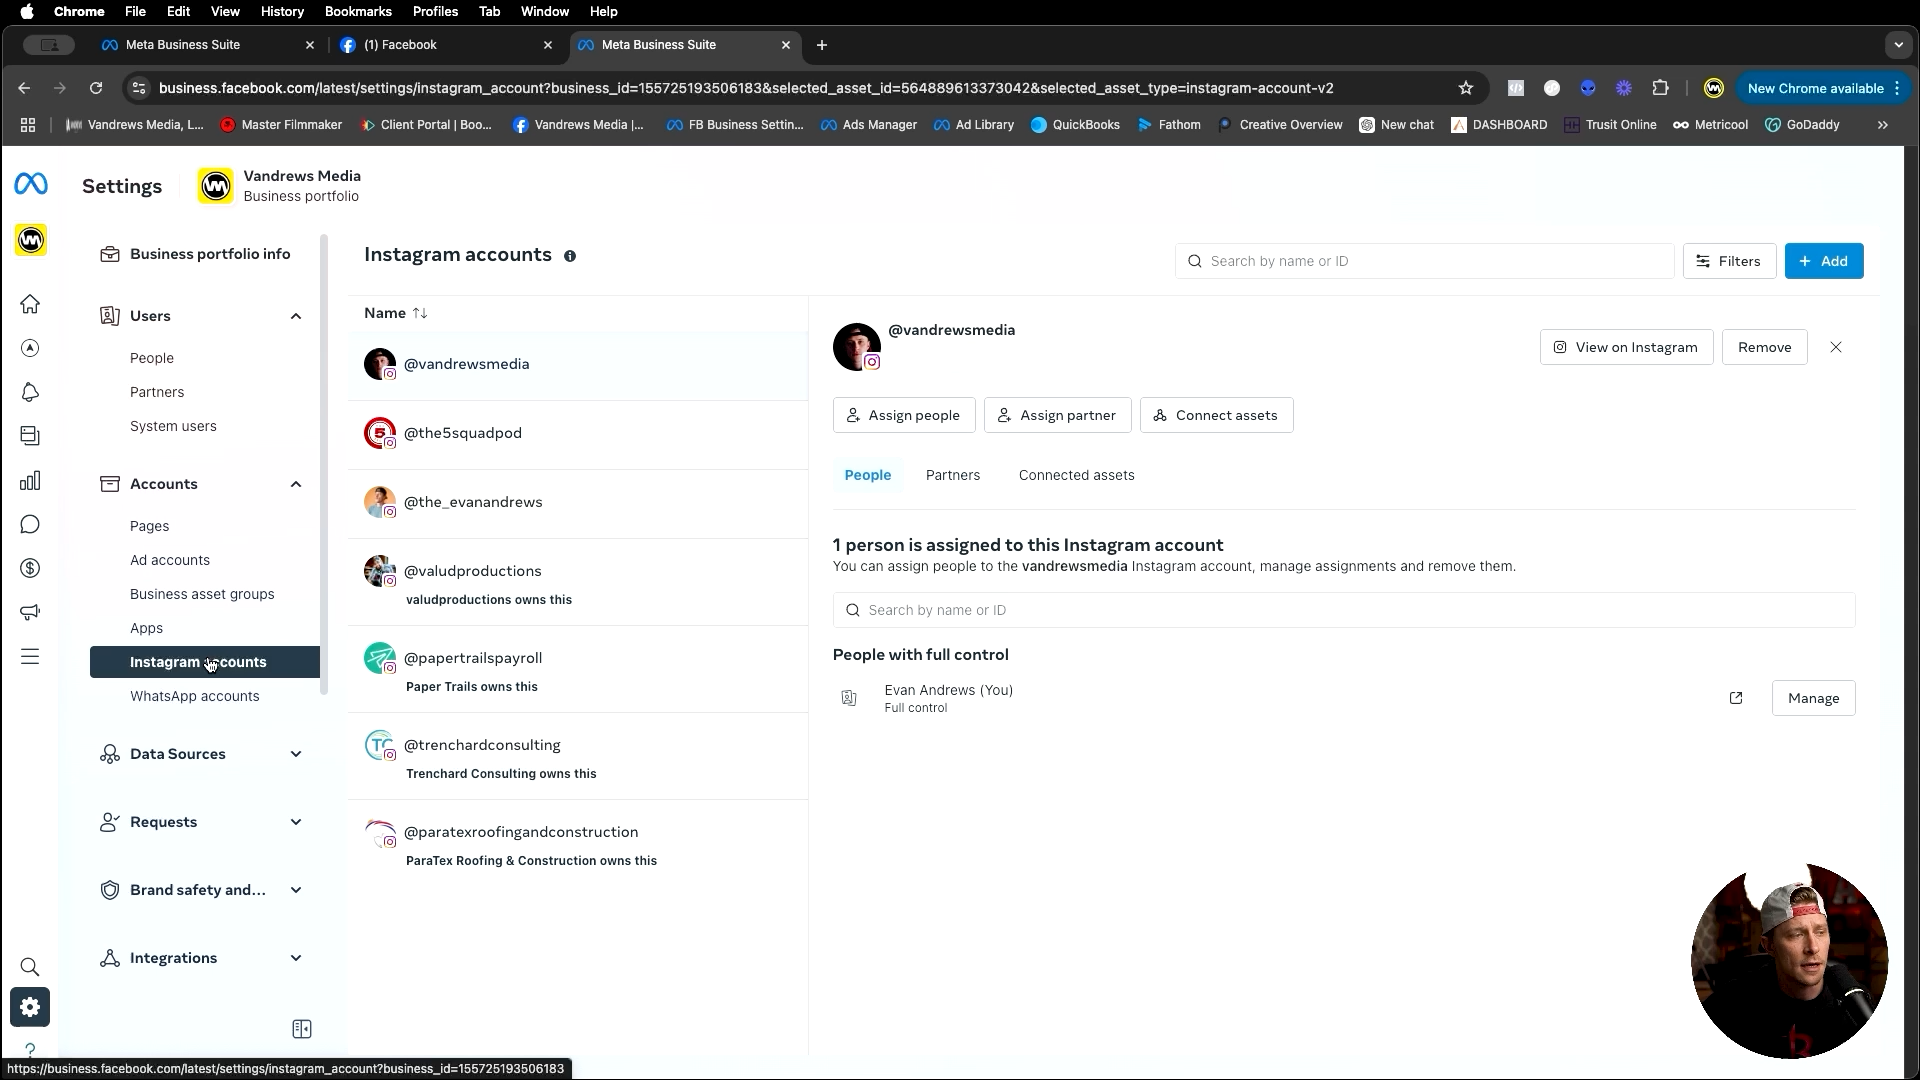Focus the Instagram accounts search field
The height and width of the screenshot is (1080, 1920).
click(x=1424, y=261)
